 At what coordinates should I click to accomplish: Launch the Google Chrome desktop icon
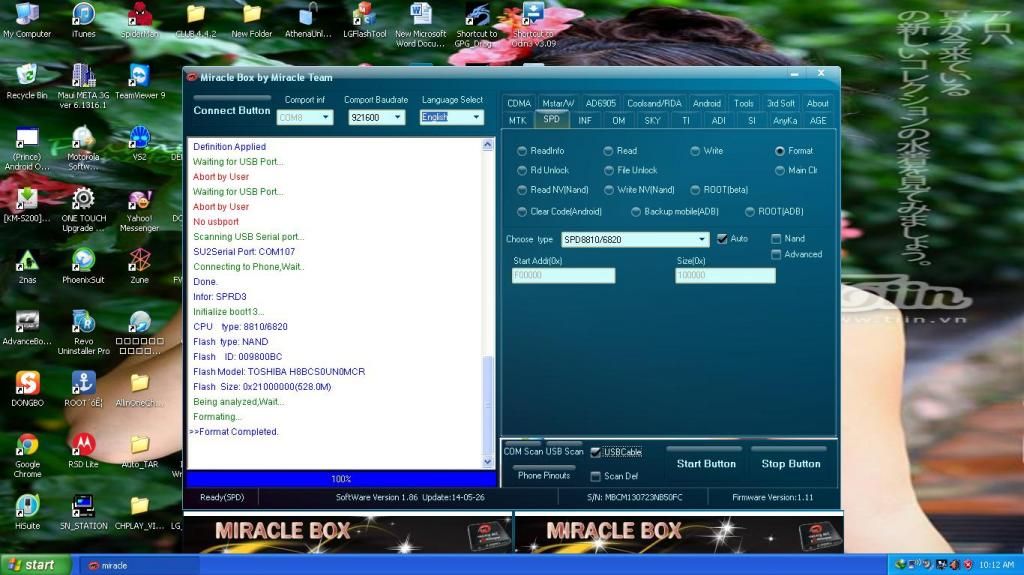pyautogui.click(x=27, y=455)
